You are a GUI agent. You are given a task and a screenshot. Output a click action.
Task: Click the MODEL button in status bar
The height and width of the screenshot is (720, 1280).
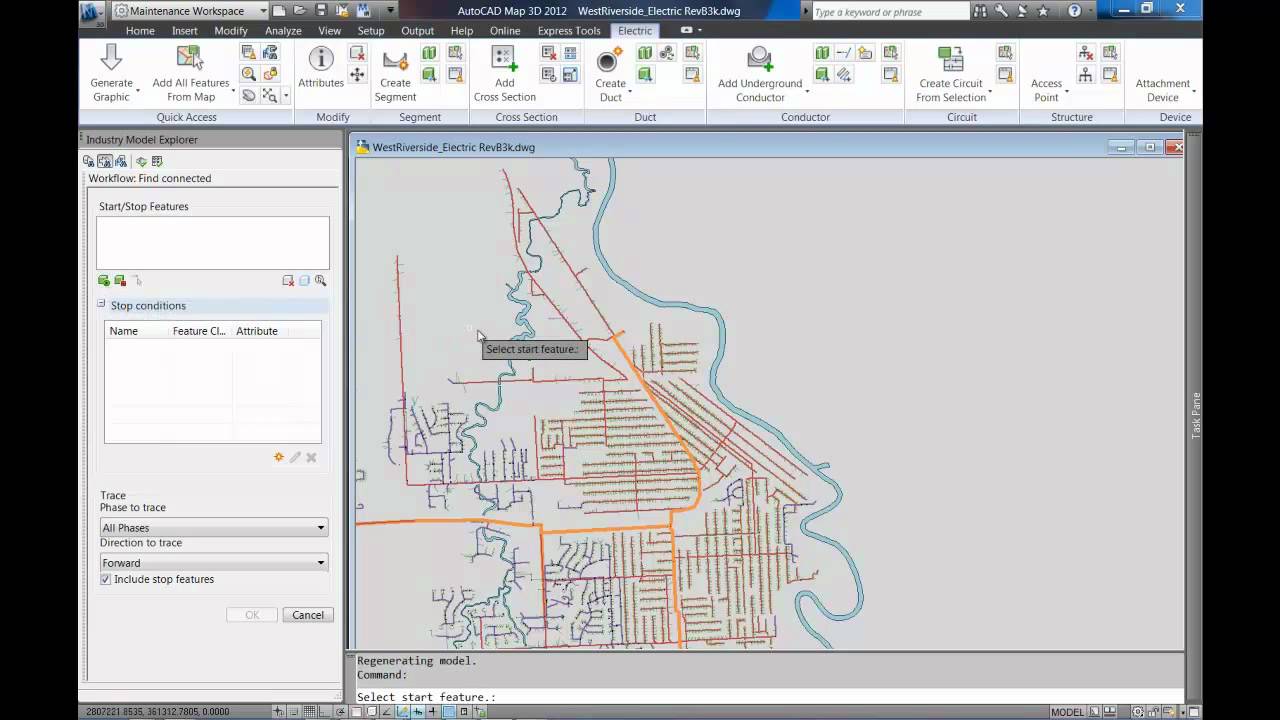1067,712
